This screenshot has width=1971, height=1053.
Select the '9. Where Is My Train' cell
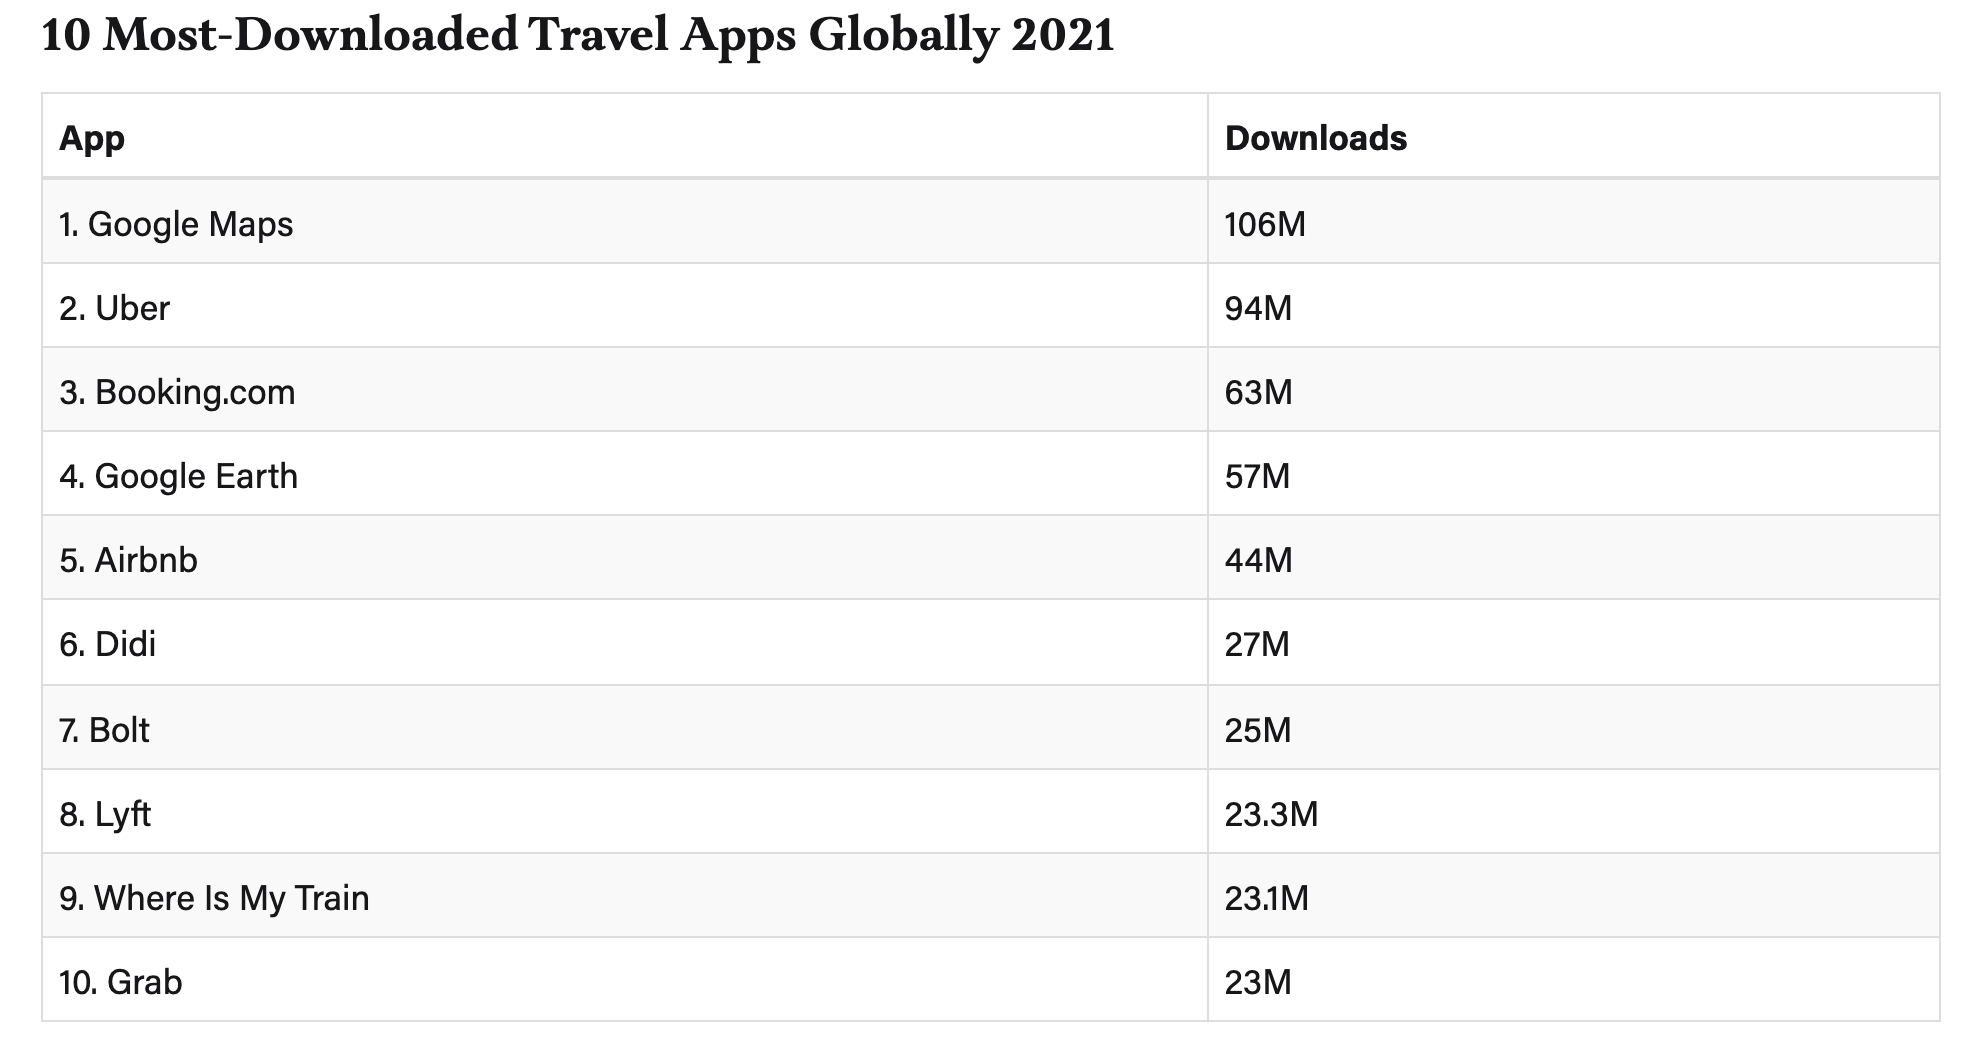(x=625, y=896)
